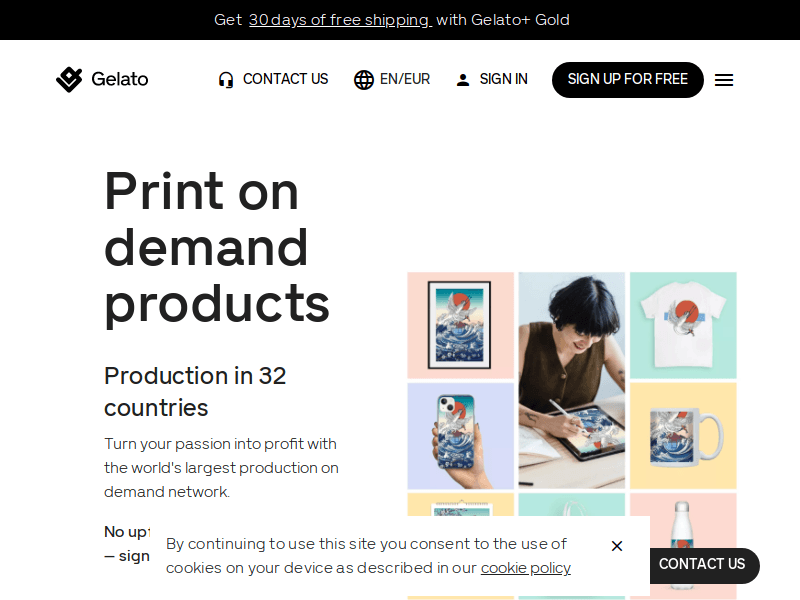Viewport: 800px width, 600px height.
Task: Click the Gelato logo icon
Action: pyautogui.click(x=69, y=79)
